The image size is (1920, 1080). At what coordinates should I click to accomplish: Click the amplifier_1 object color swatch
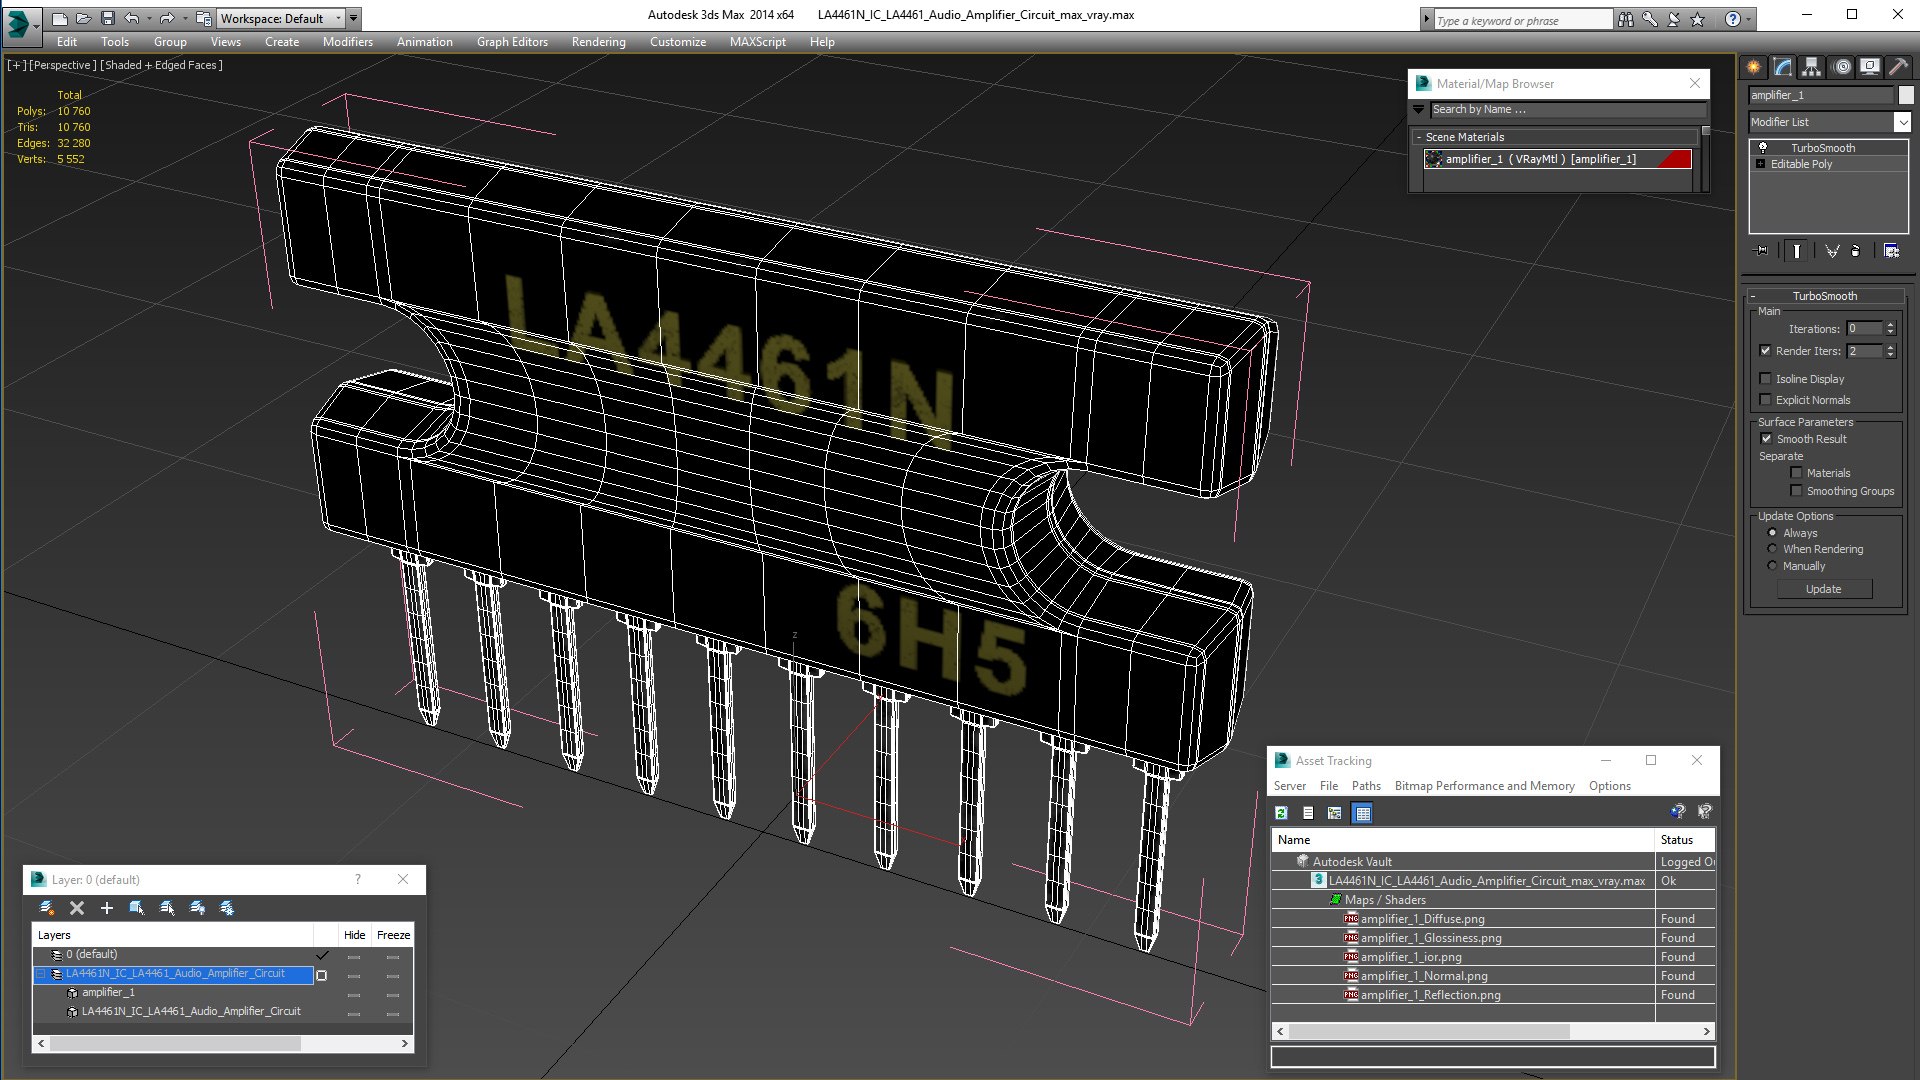(1906, 95)
